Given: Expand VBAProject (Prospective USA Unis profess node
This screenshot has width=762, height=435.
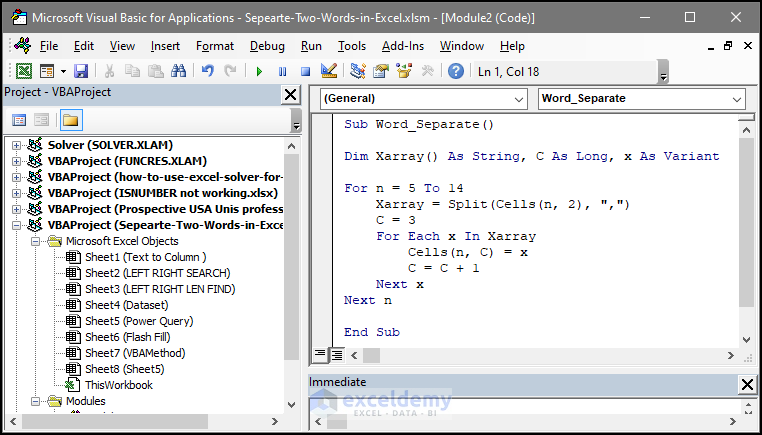Looking at the screenshot, I should point(17,209).
